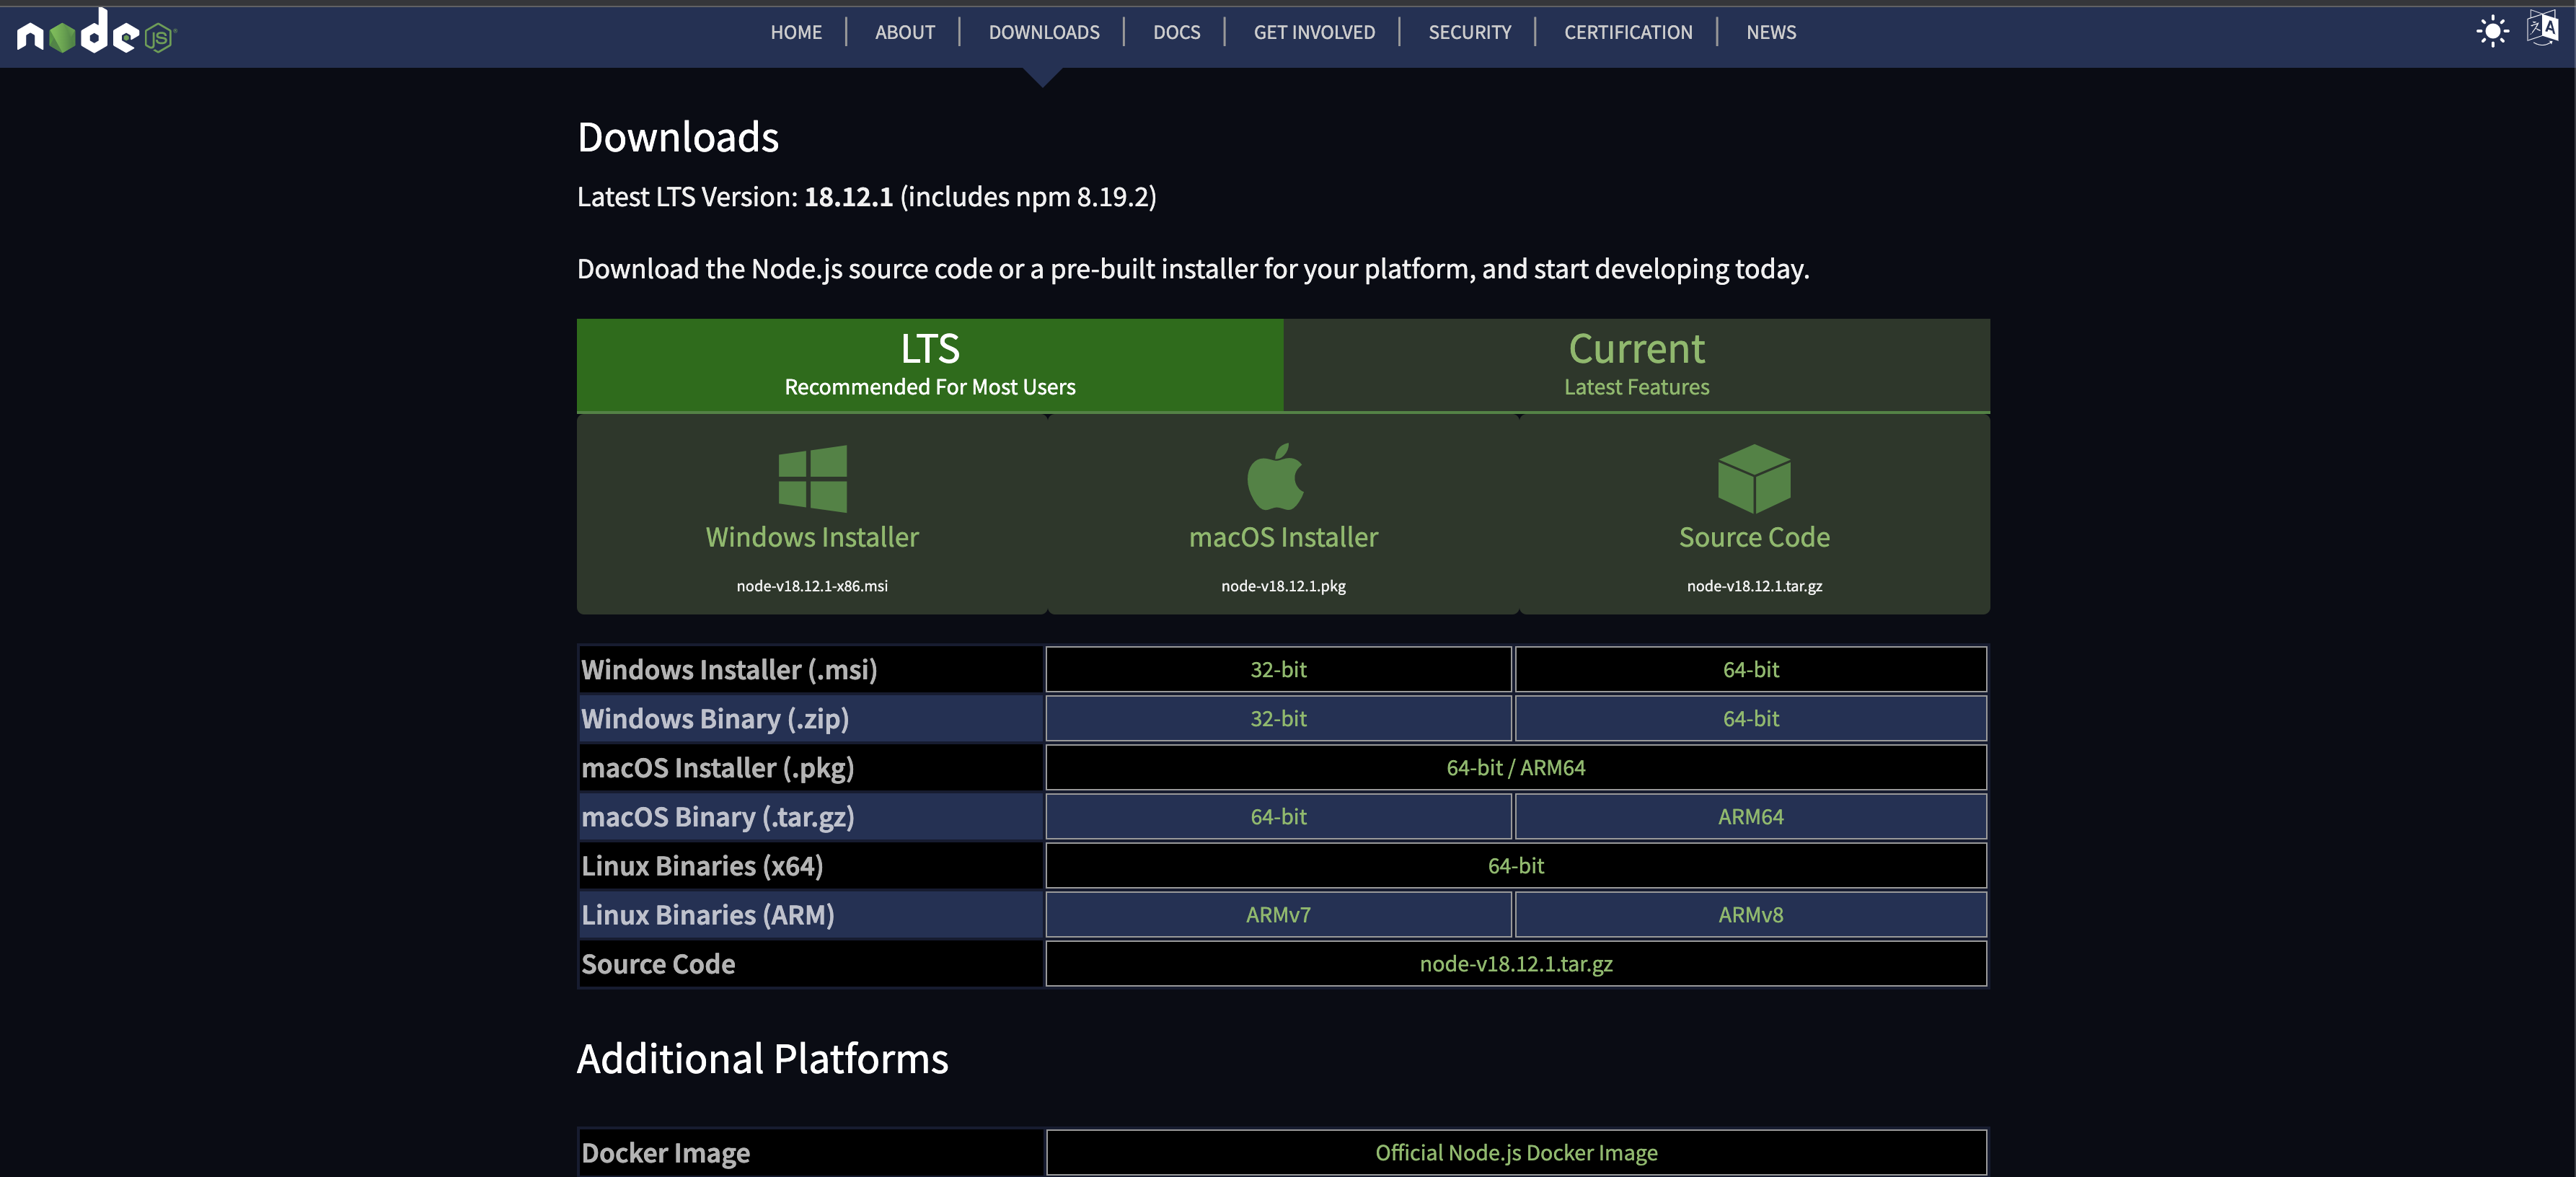
Task: Click the Windows Installer (.msi) row label
Action: pos(729,670)
